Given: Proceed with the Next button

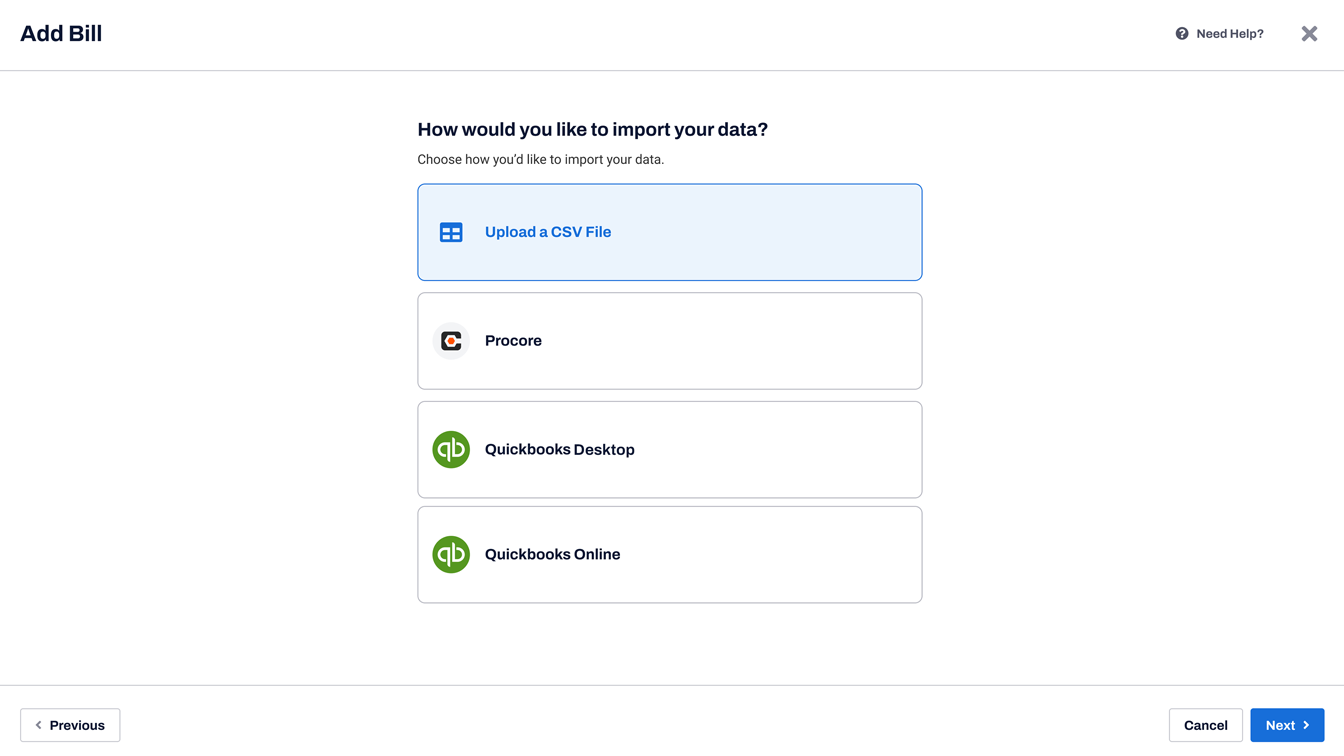Looking at the screenshot, I should 1287,725.
